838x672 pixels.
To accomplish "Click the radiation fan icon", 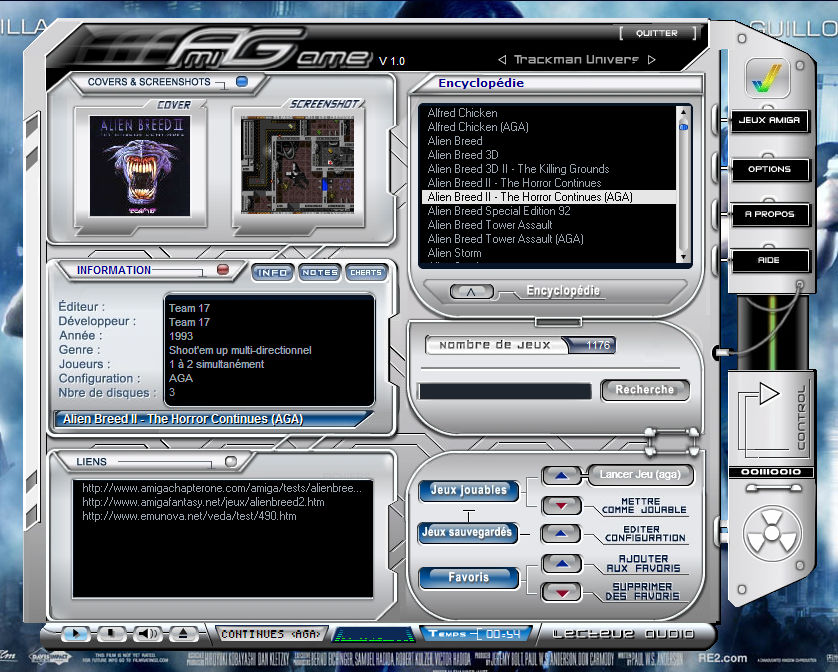I will 772,532.
